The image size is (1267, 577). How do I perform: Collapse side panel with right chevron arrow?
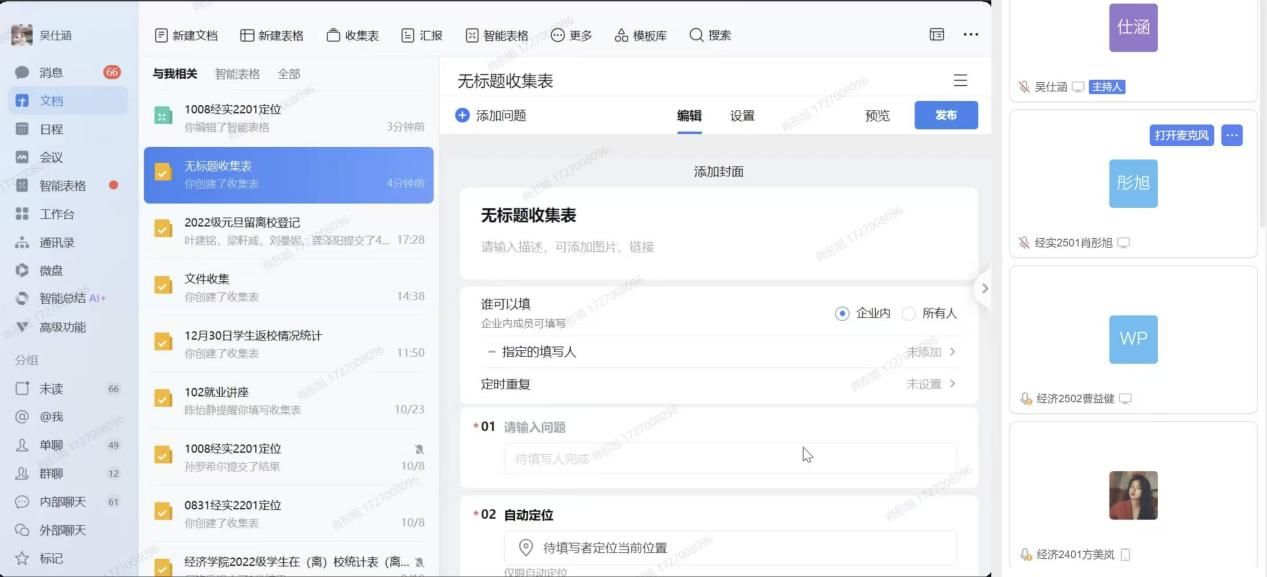(984, 288)
